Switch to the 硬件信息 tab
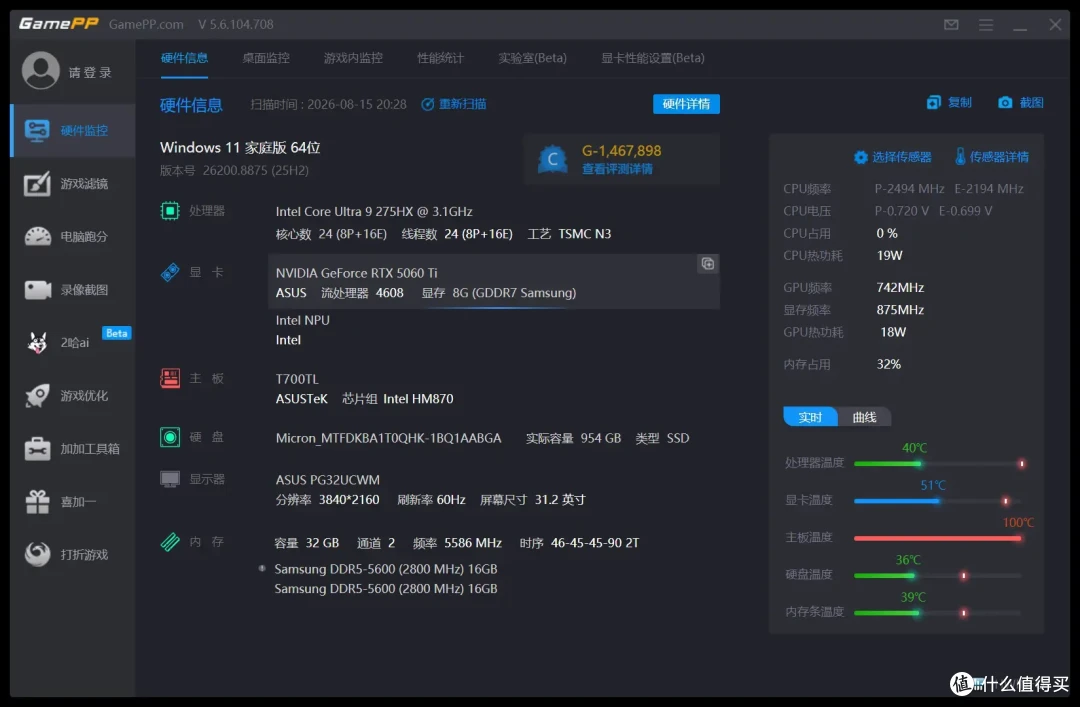1080x707 pixels. pyautogui.click(x=184, y=58)
